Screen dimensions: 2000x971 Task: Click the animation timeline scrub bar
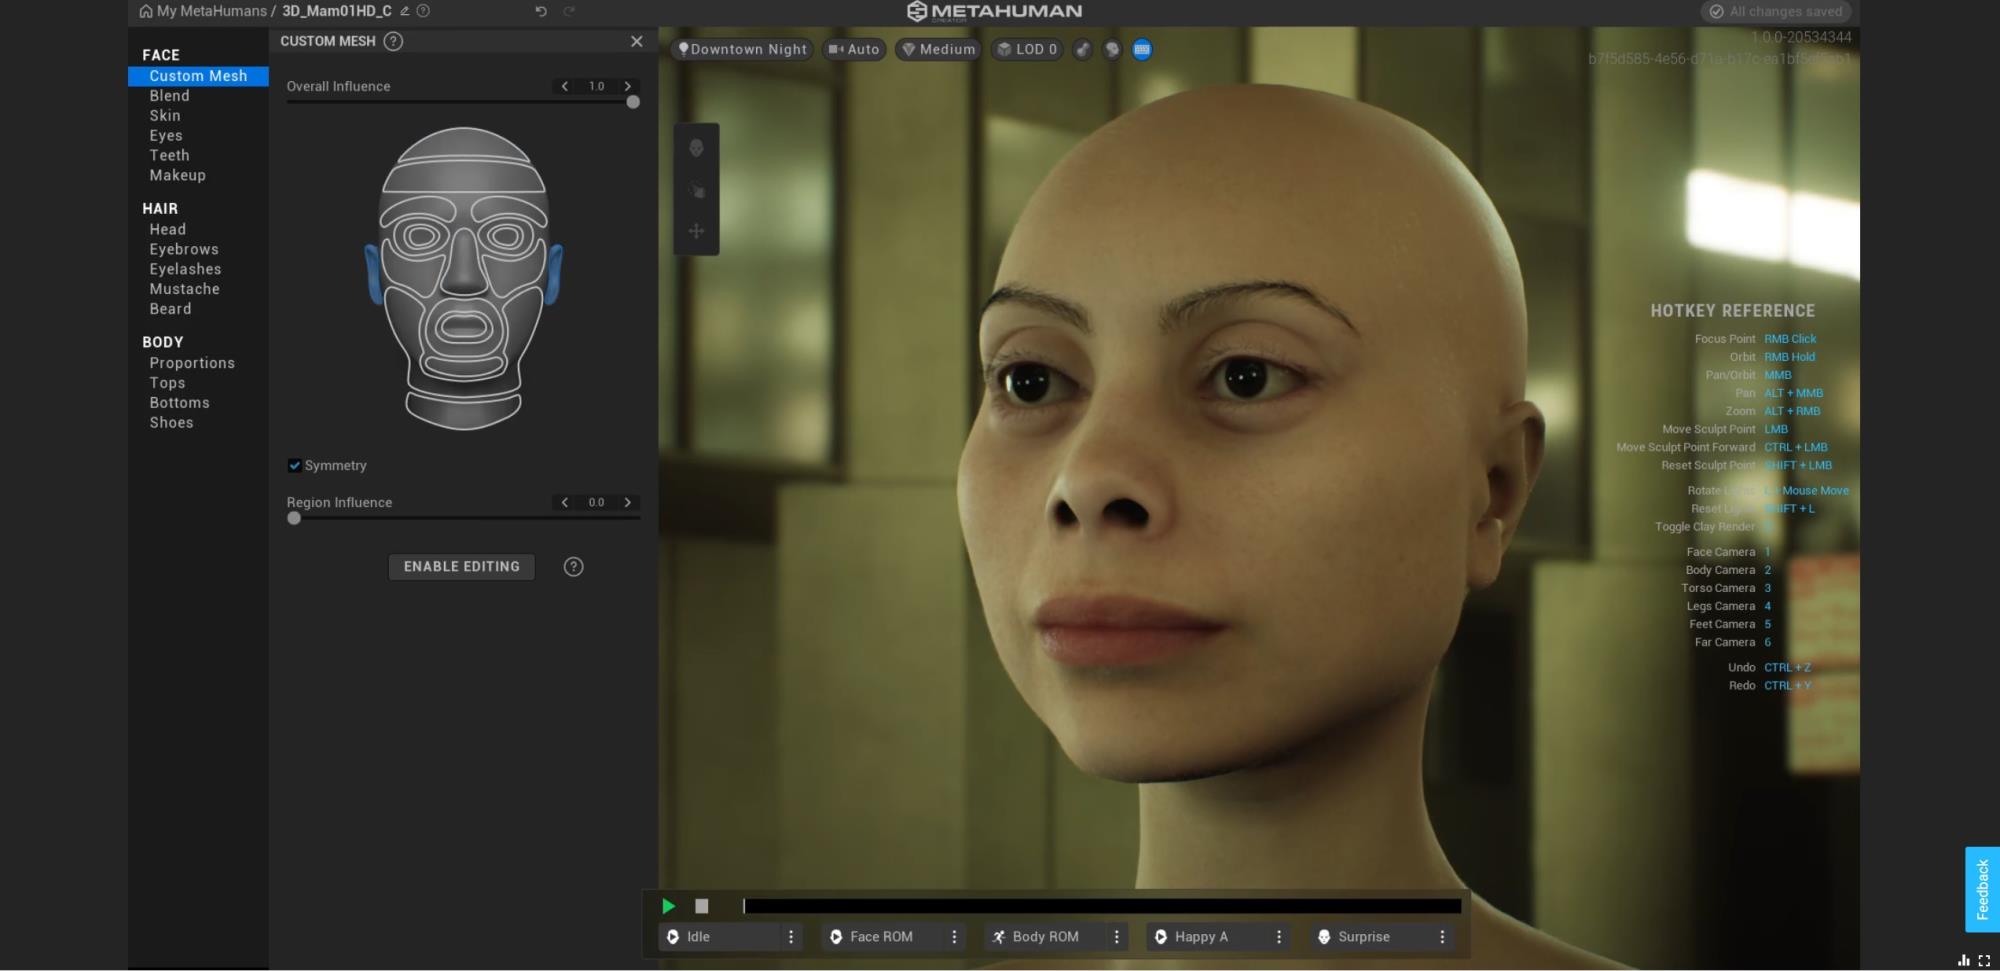[x=1102, y=906]
